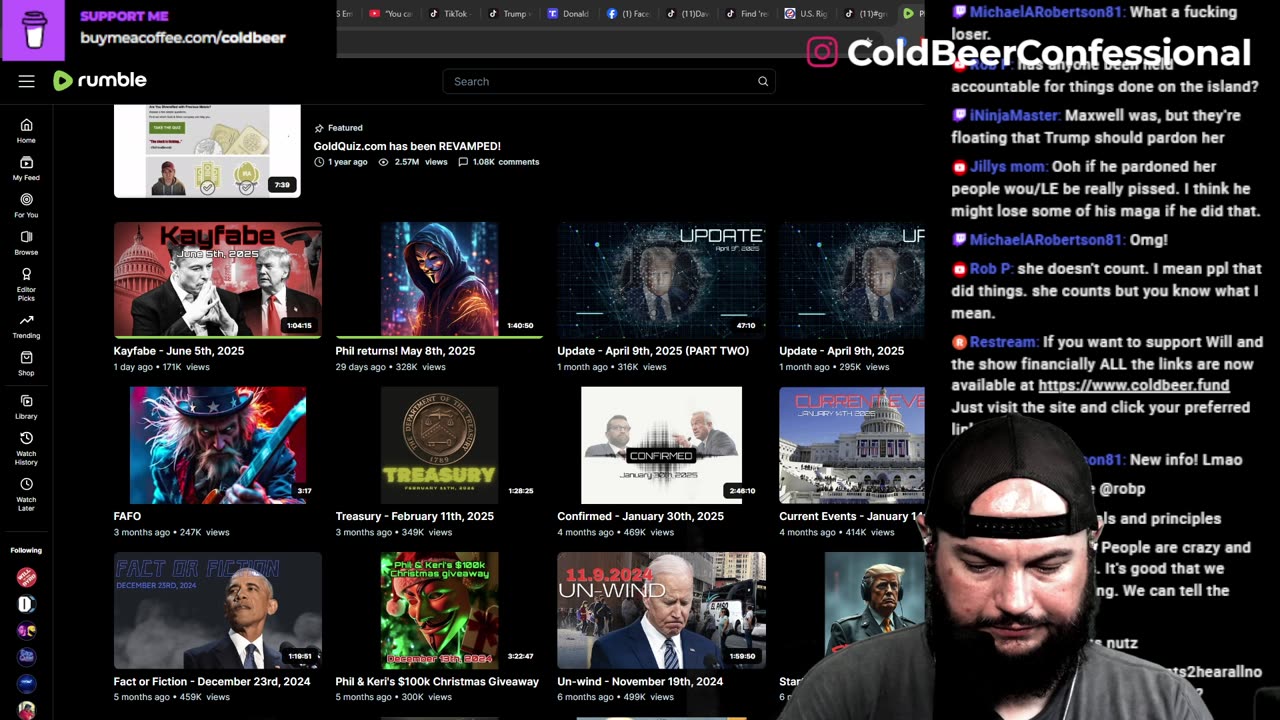This screenshot has height=720, width=1280.
Task: Open My Feed in the sidebar
Action: tap(26, 168)
